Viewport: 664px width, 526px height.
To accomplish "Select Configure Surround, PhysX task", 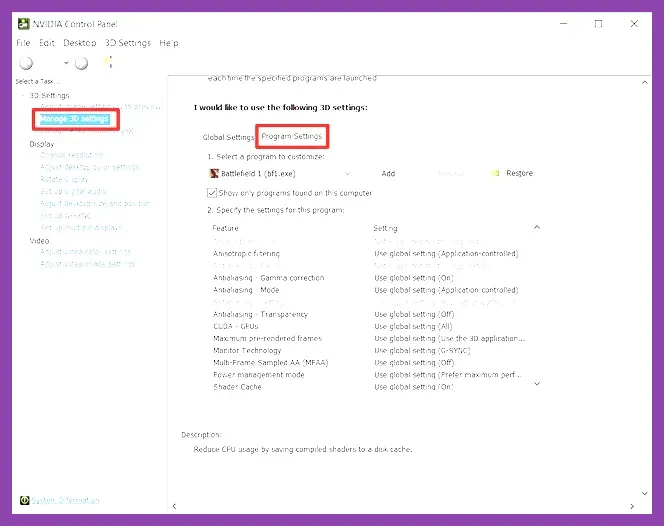I will (x=88, y=131).
